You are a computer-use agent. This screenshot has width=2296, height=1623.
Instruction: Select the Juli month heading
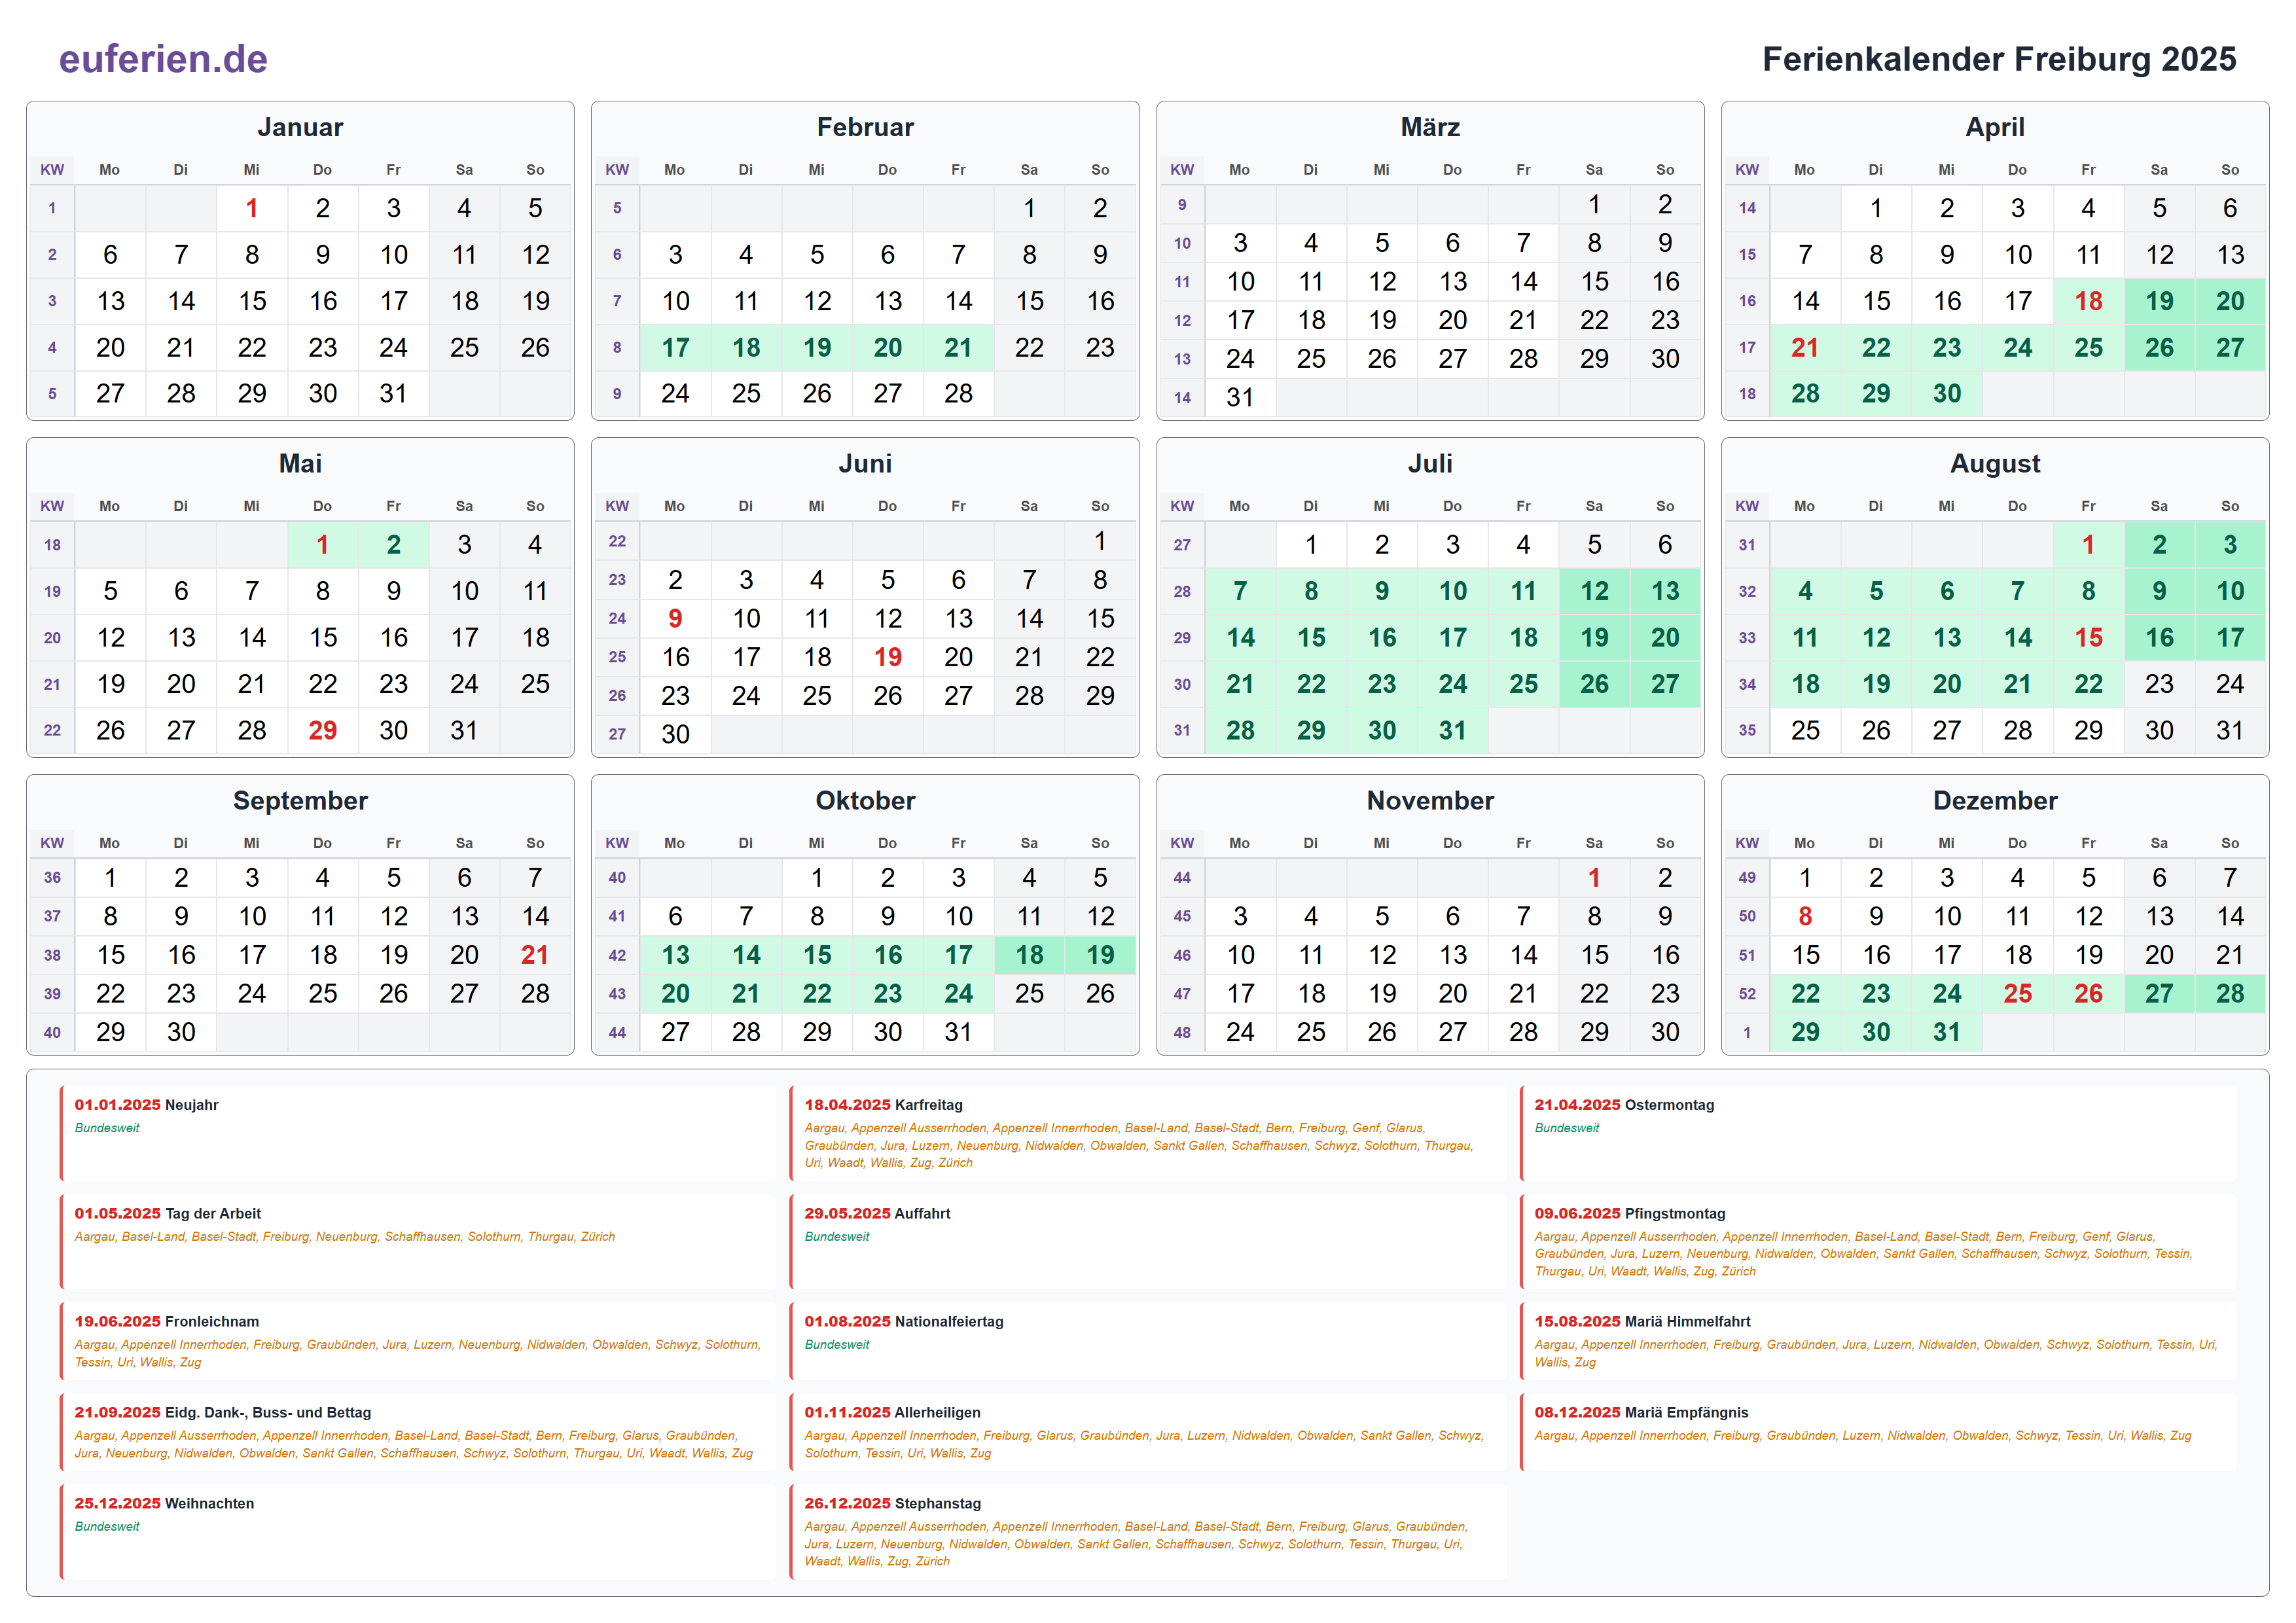(1430, 463)
